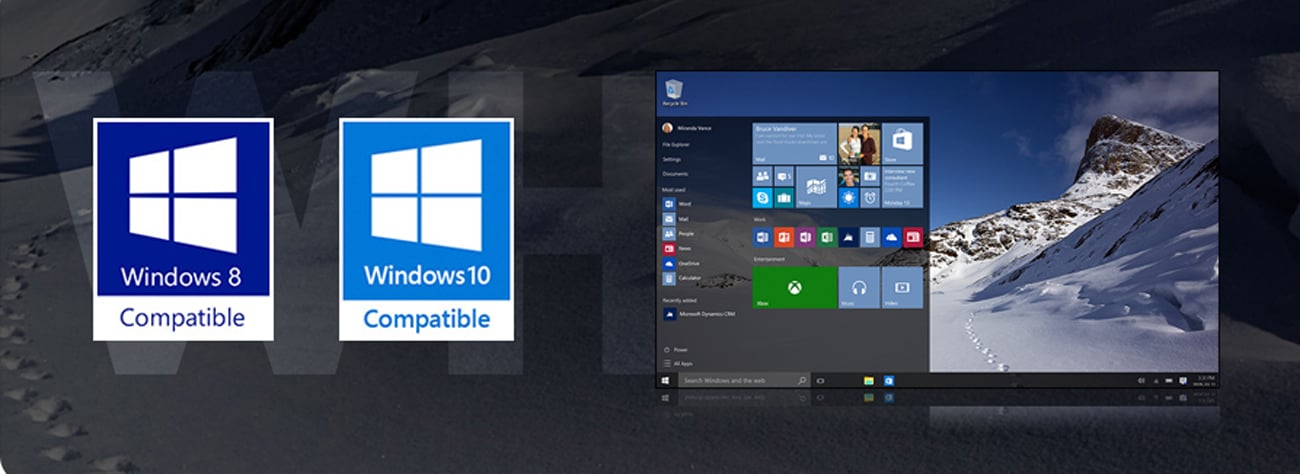Launch OneNote tile in the Work group
Viewport: 1300px width, 474px height.
click(x=806, y=237)
